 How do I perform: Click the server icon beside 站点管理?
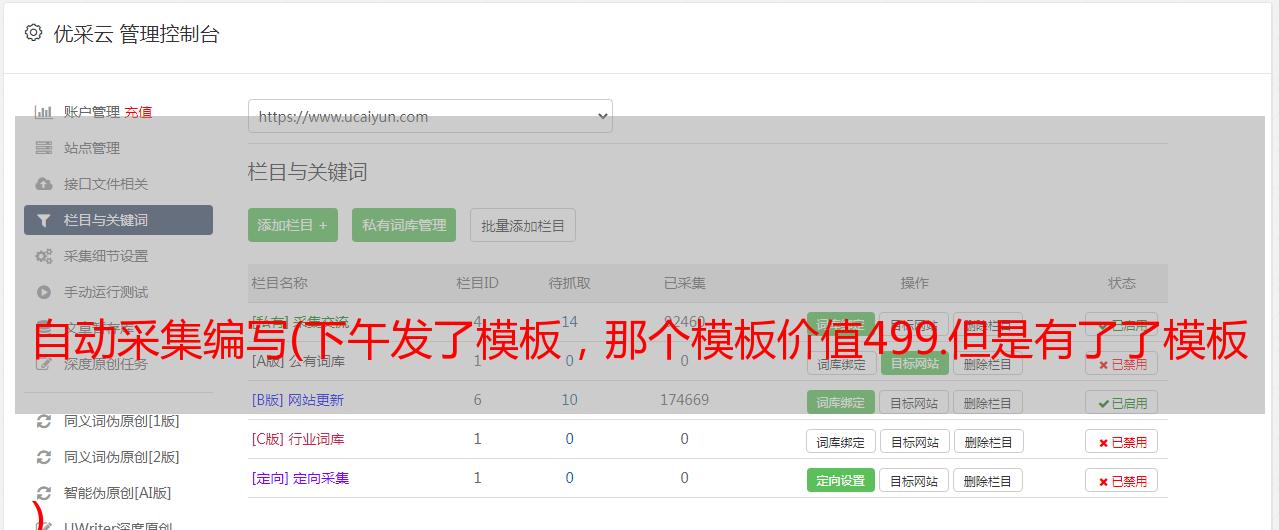(x=43, y=148)
